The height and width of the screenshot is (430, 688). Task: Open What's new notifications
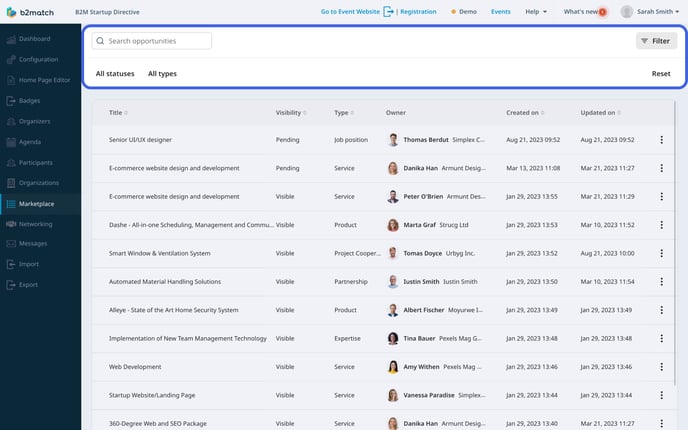pyautogui.click(x=585, y=12)
